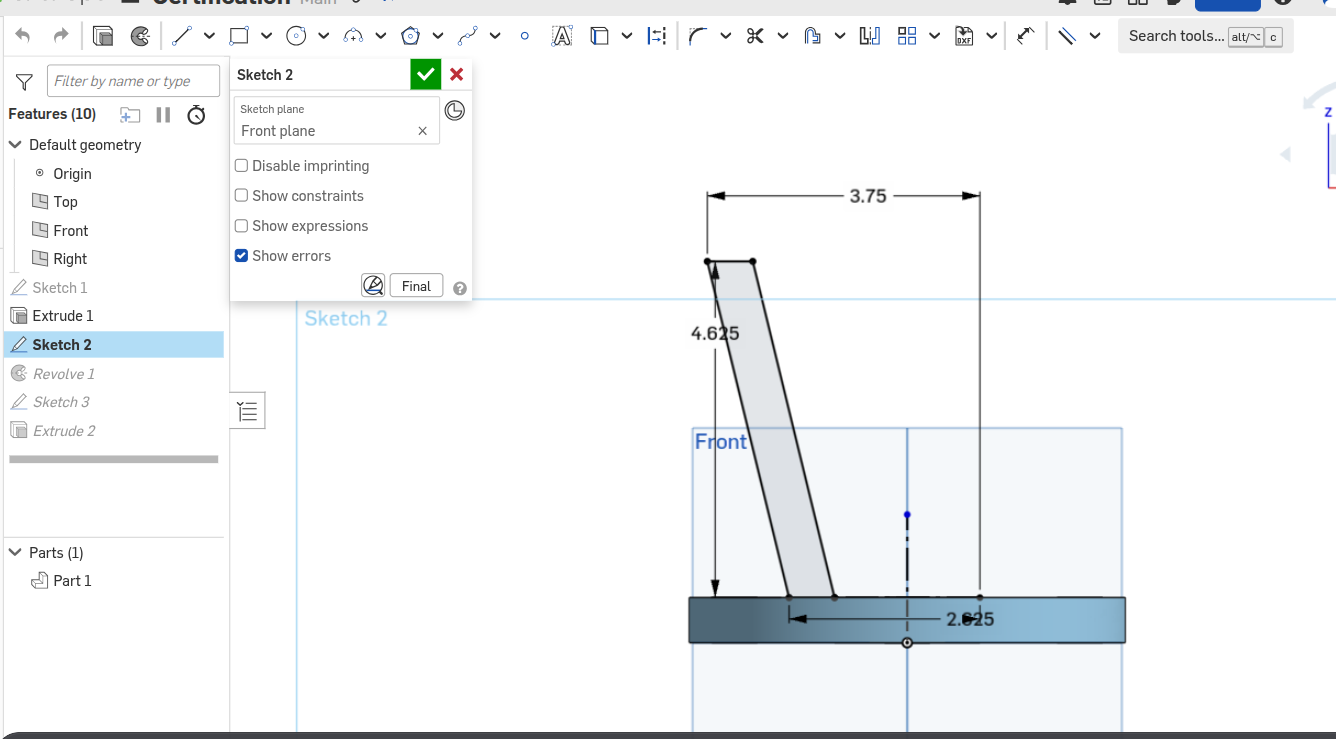Screen dimensions: 1336x739
Task: Click the Filter by name or type field
Action: click(133, 81)
